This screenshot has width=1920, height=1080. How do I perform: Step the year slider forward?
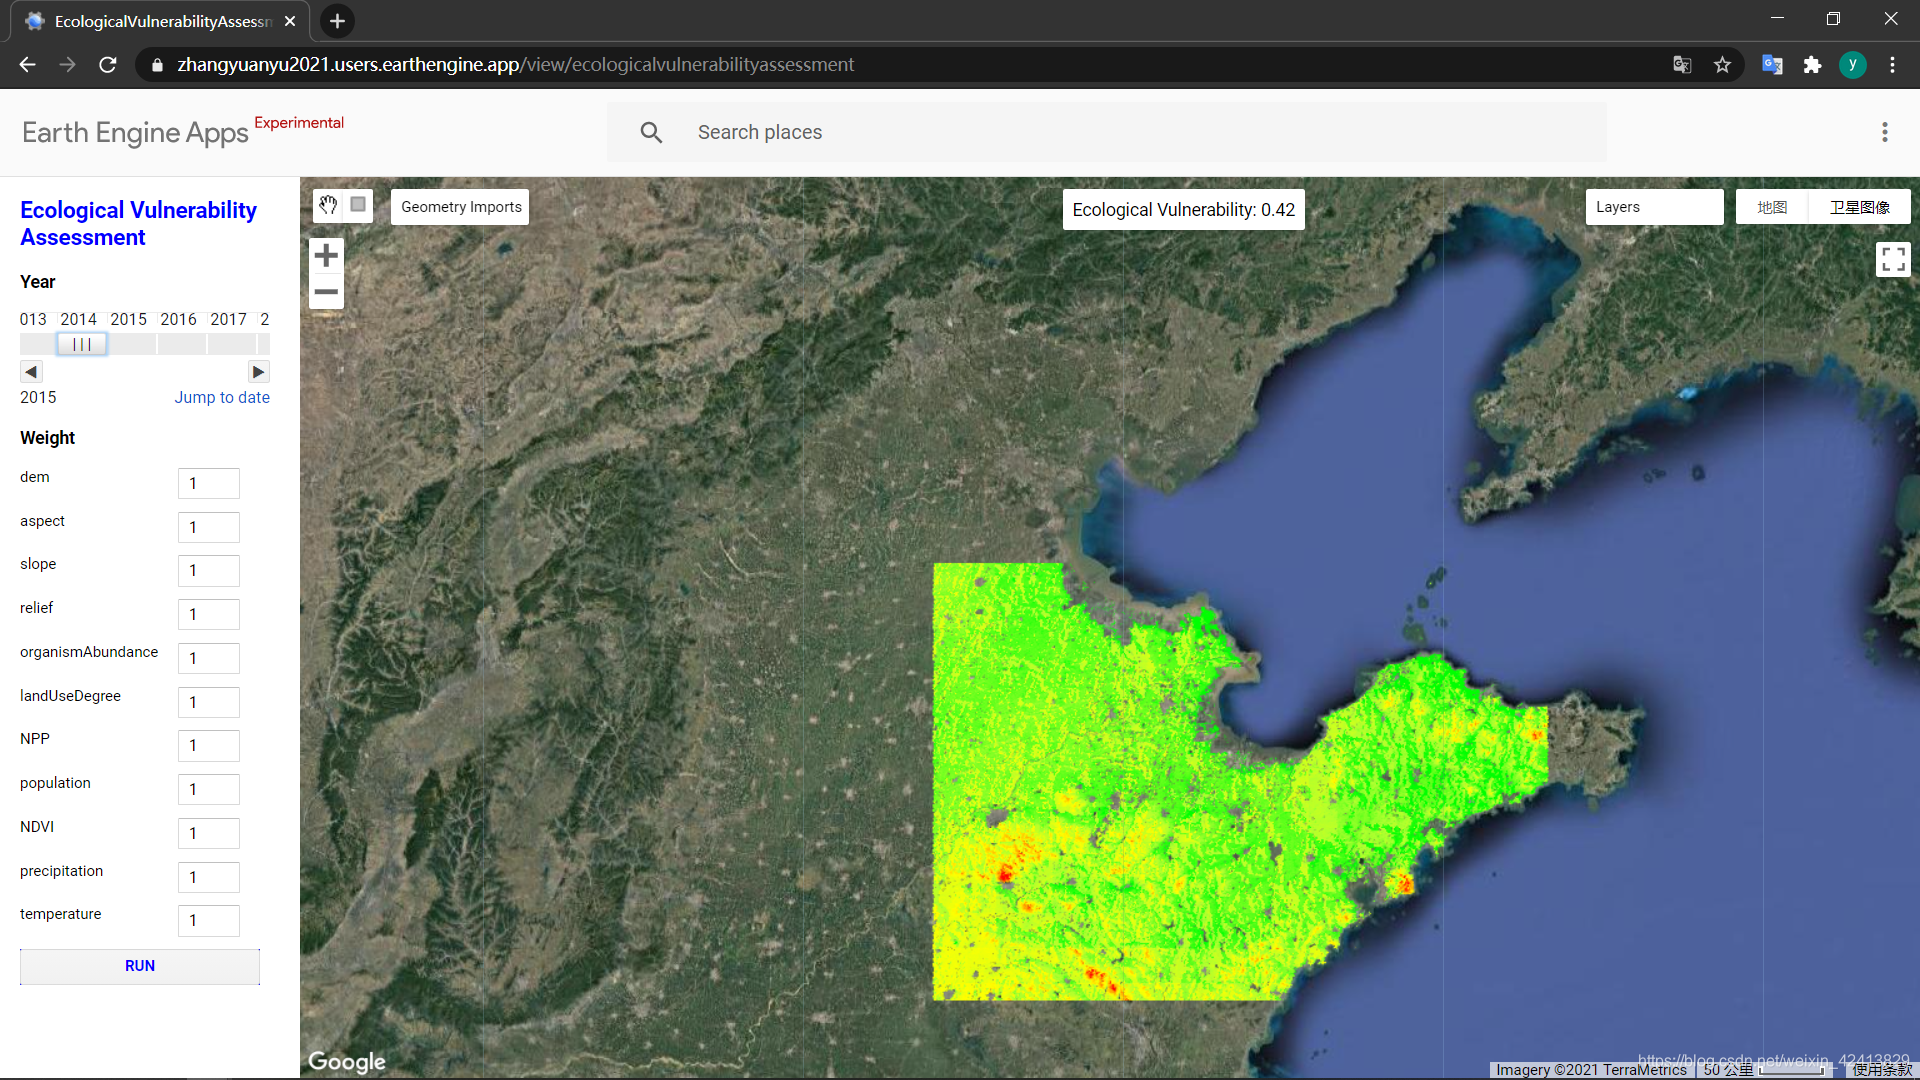(258, 372)
